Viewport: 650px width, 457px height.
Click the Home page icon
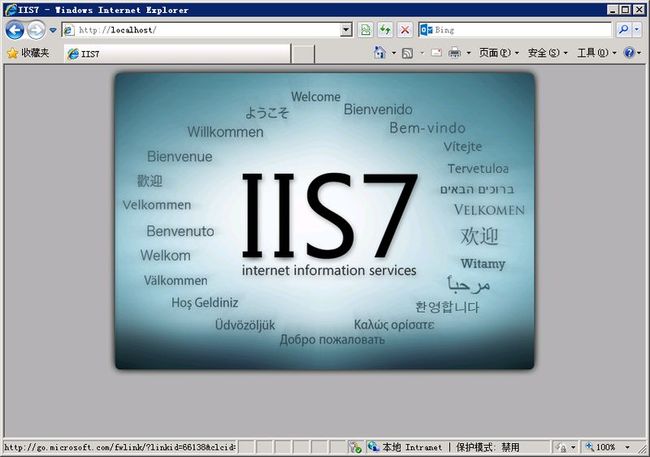tap(380, 53)
